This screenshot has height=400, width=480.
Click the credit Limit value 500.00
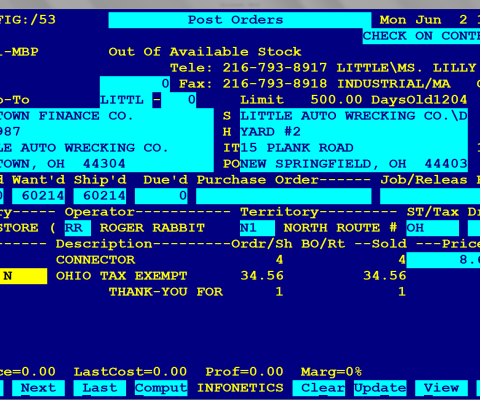336,100
